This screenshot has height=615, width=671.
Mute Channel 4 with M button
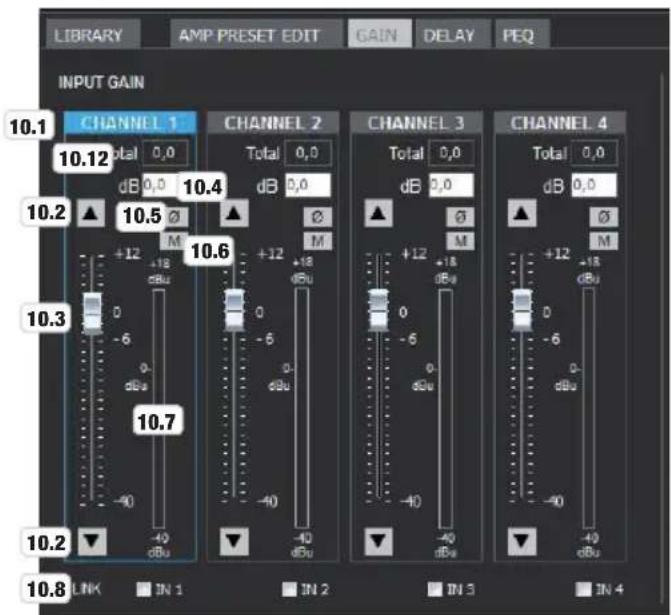tap(603, 241)
